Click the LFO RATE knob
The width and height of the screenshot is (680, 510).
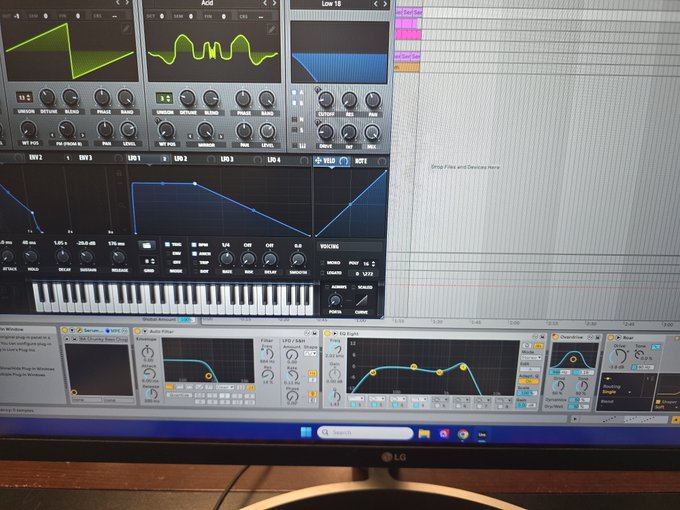point(226,259)
